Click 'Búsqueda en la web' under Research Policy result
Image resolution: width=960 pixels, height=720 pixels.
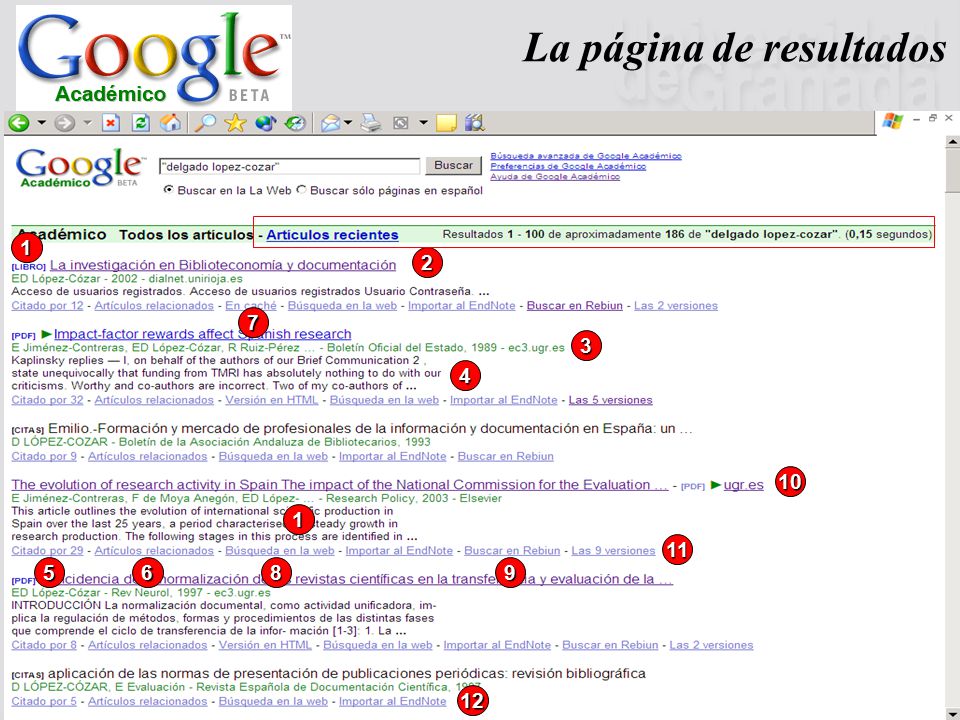coord(280,550)
